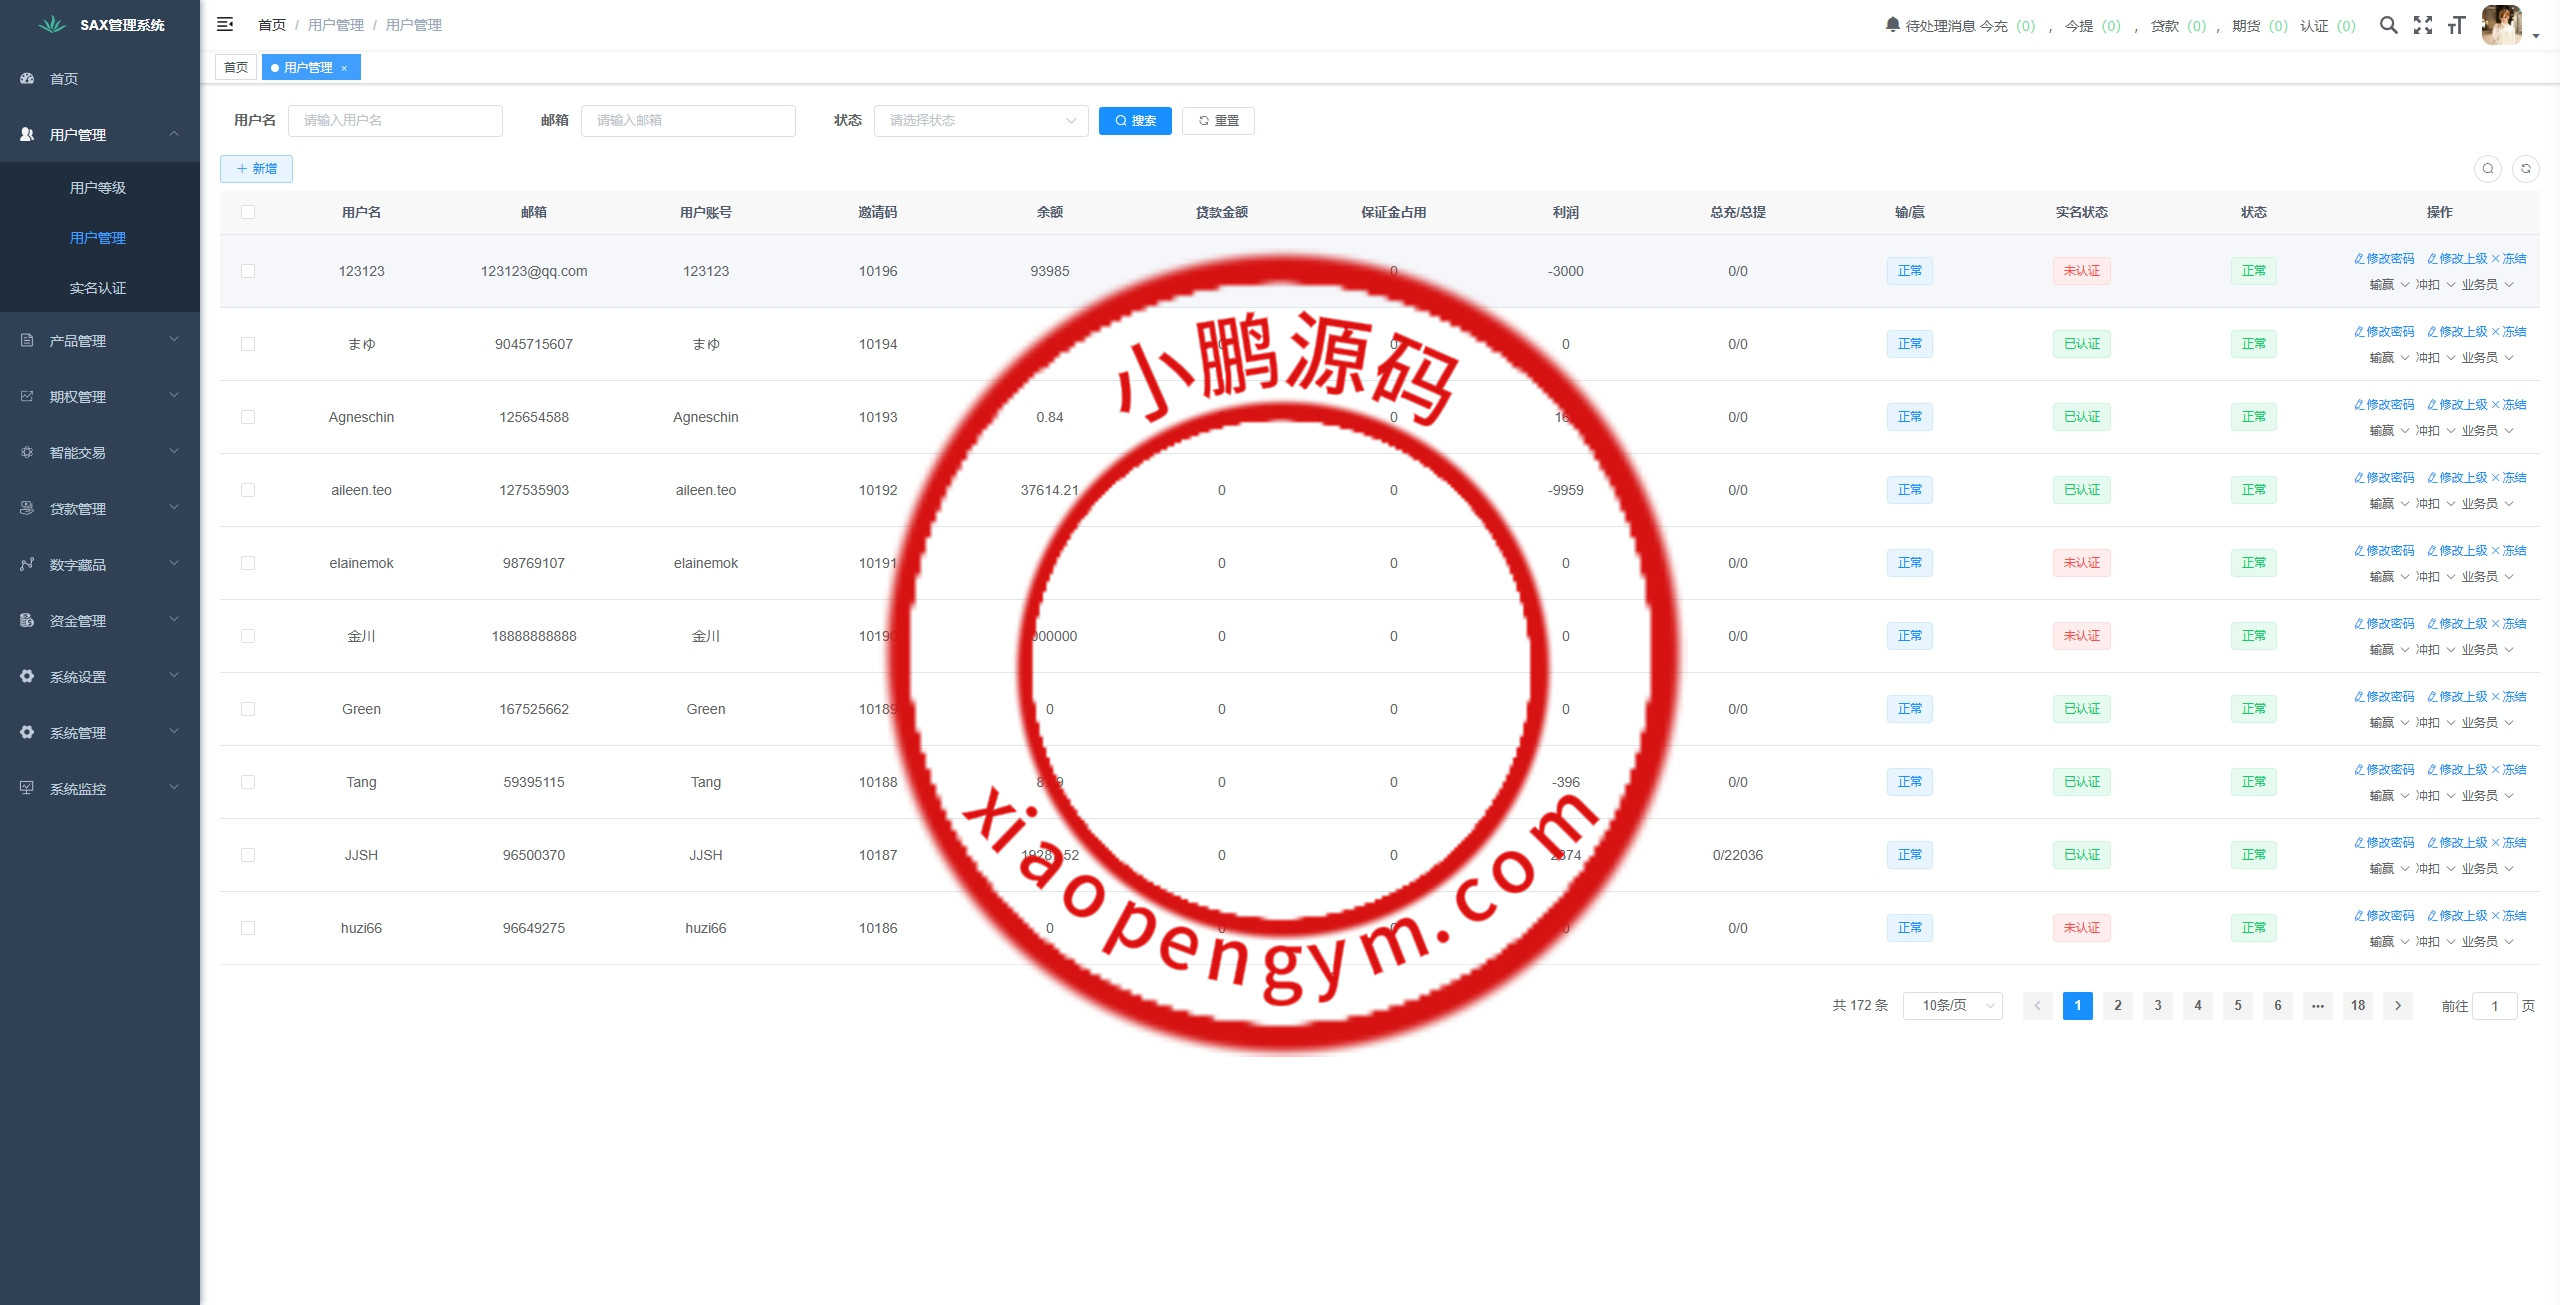
Task: Click the pending messages bell icon
Action: pyautogui.click(x=1892, y=24)
